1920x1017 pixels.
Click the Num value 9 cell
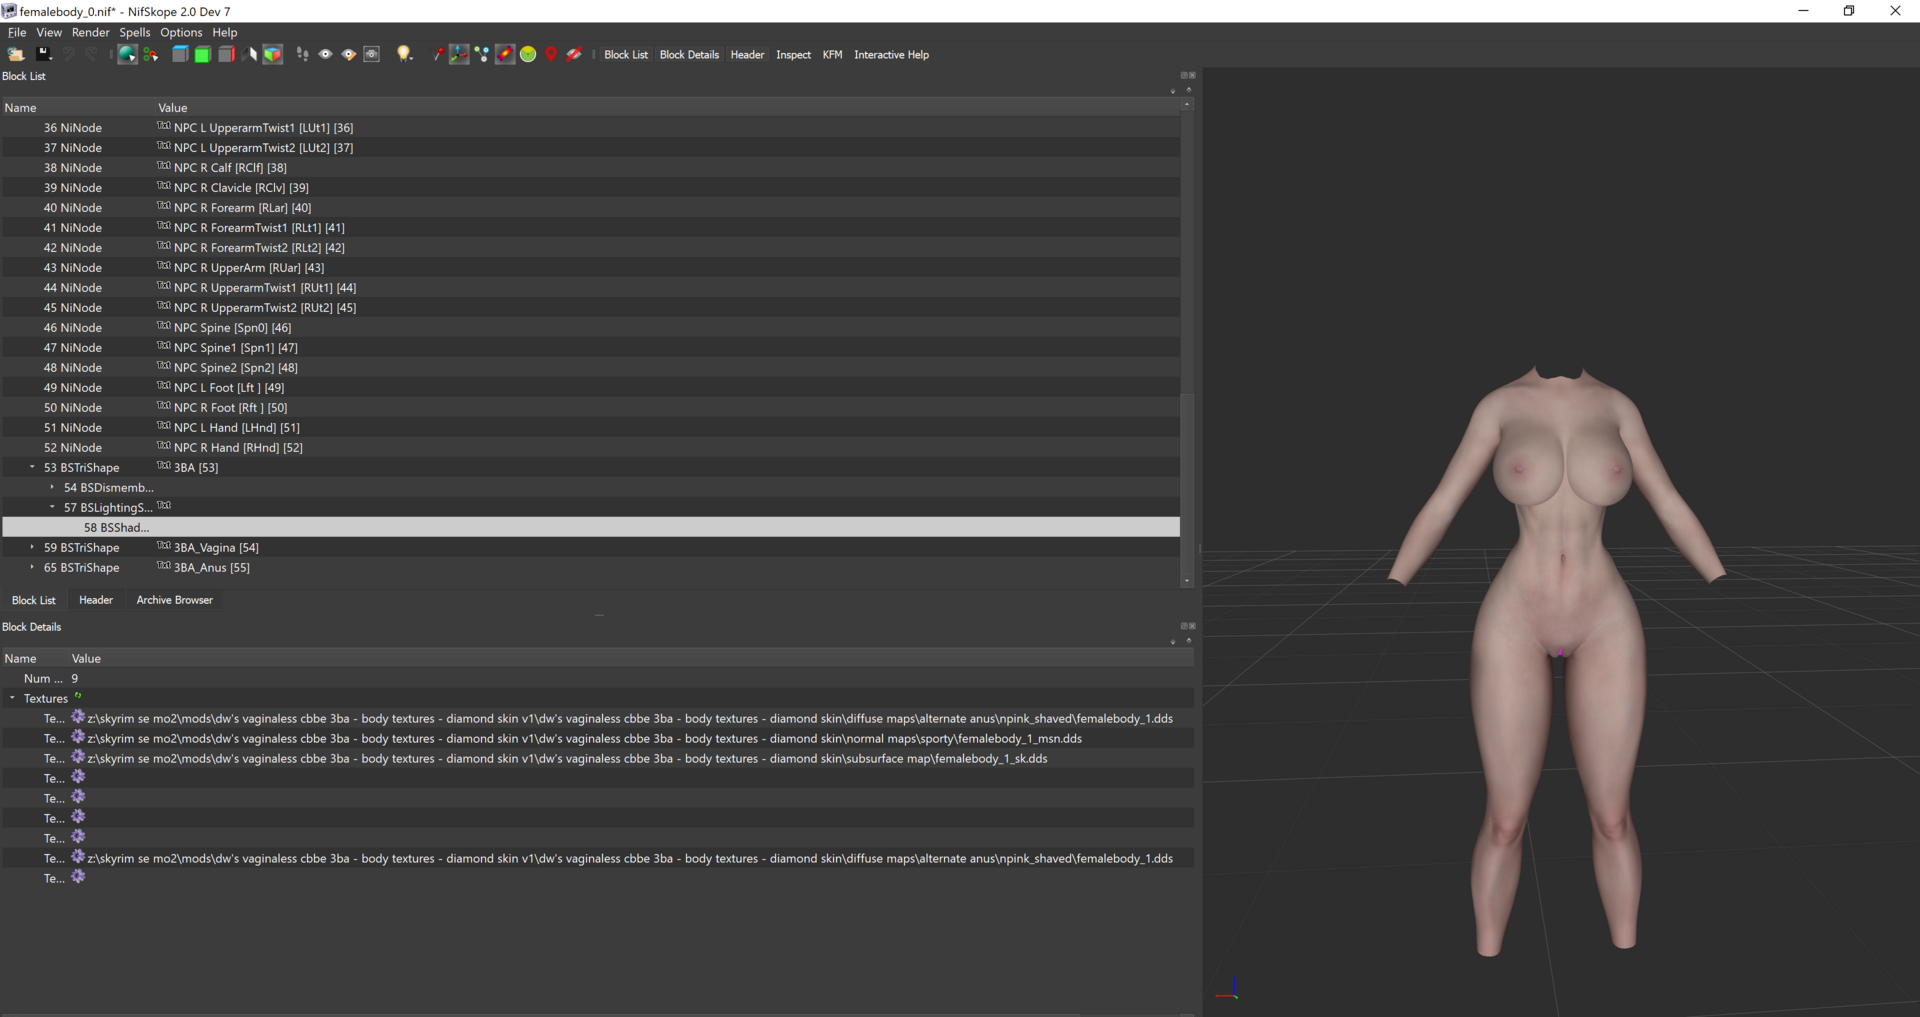click(630, 678)
